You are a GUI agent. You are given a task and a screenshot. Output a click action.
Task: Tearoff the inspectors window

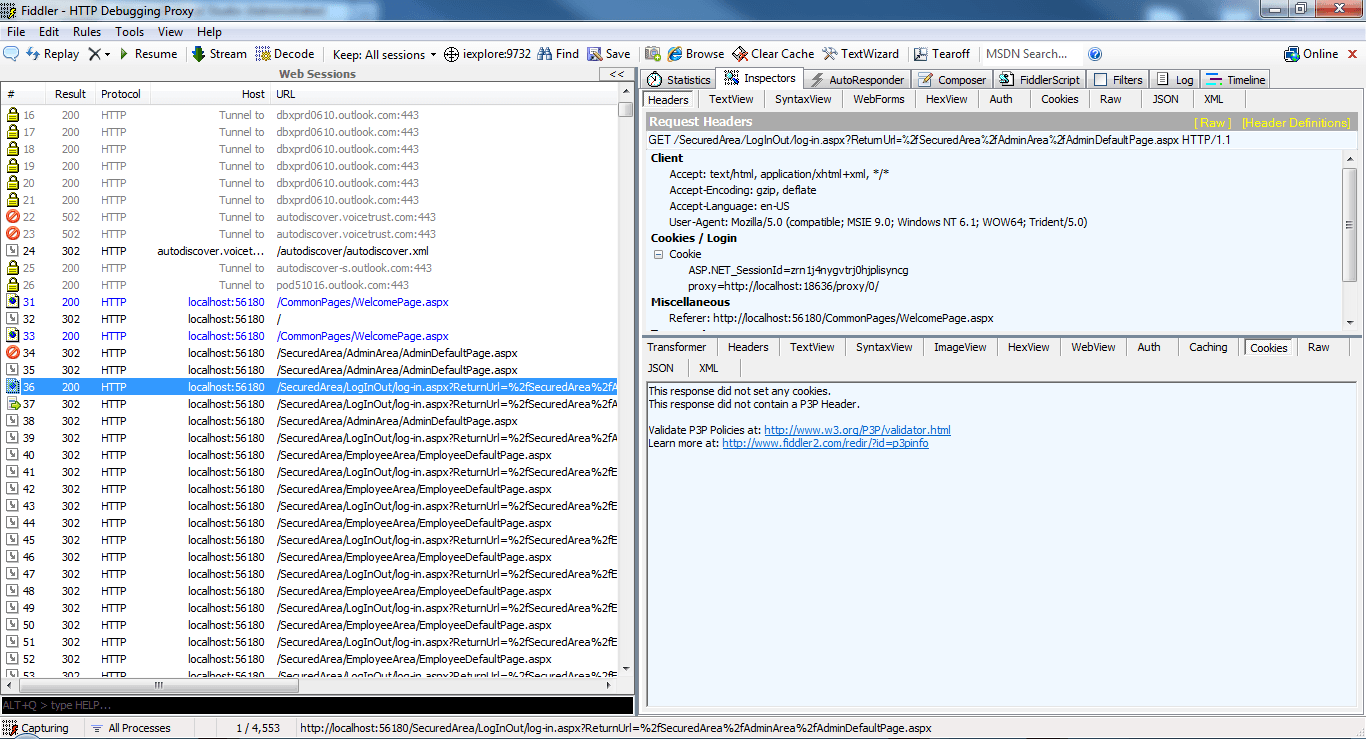tap(940, 54)
